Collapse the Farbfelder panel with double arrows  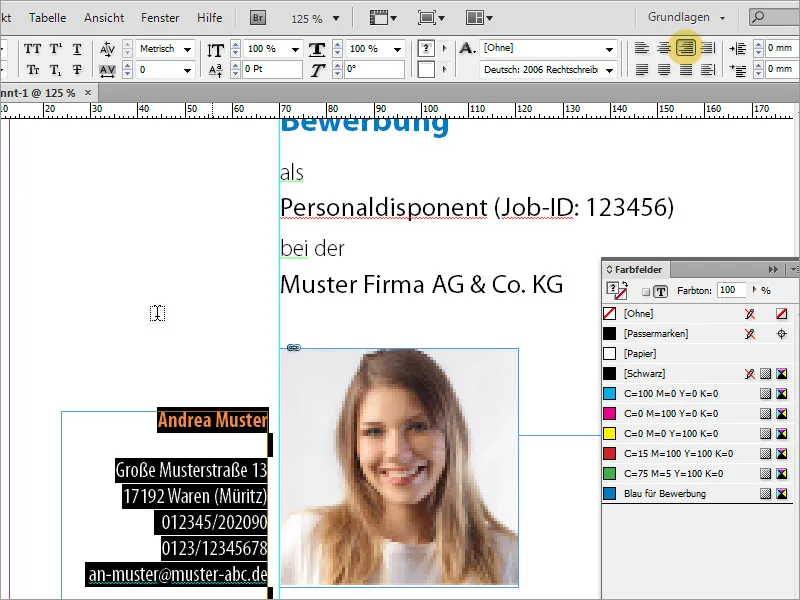[772, 269]
